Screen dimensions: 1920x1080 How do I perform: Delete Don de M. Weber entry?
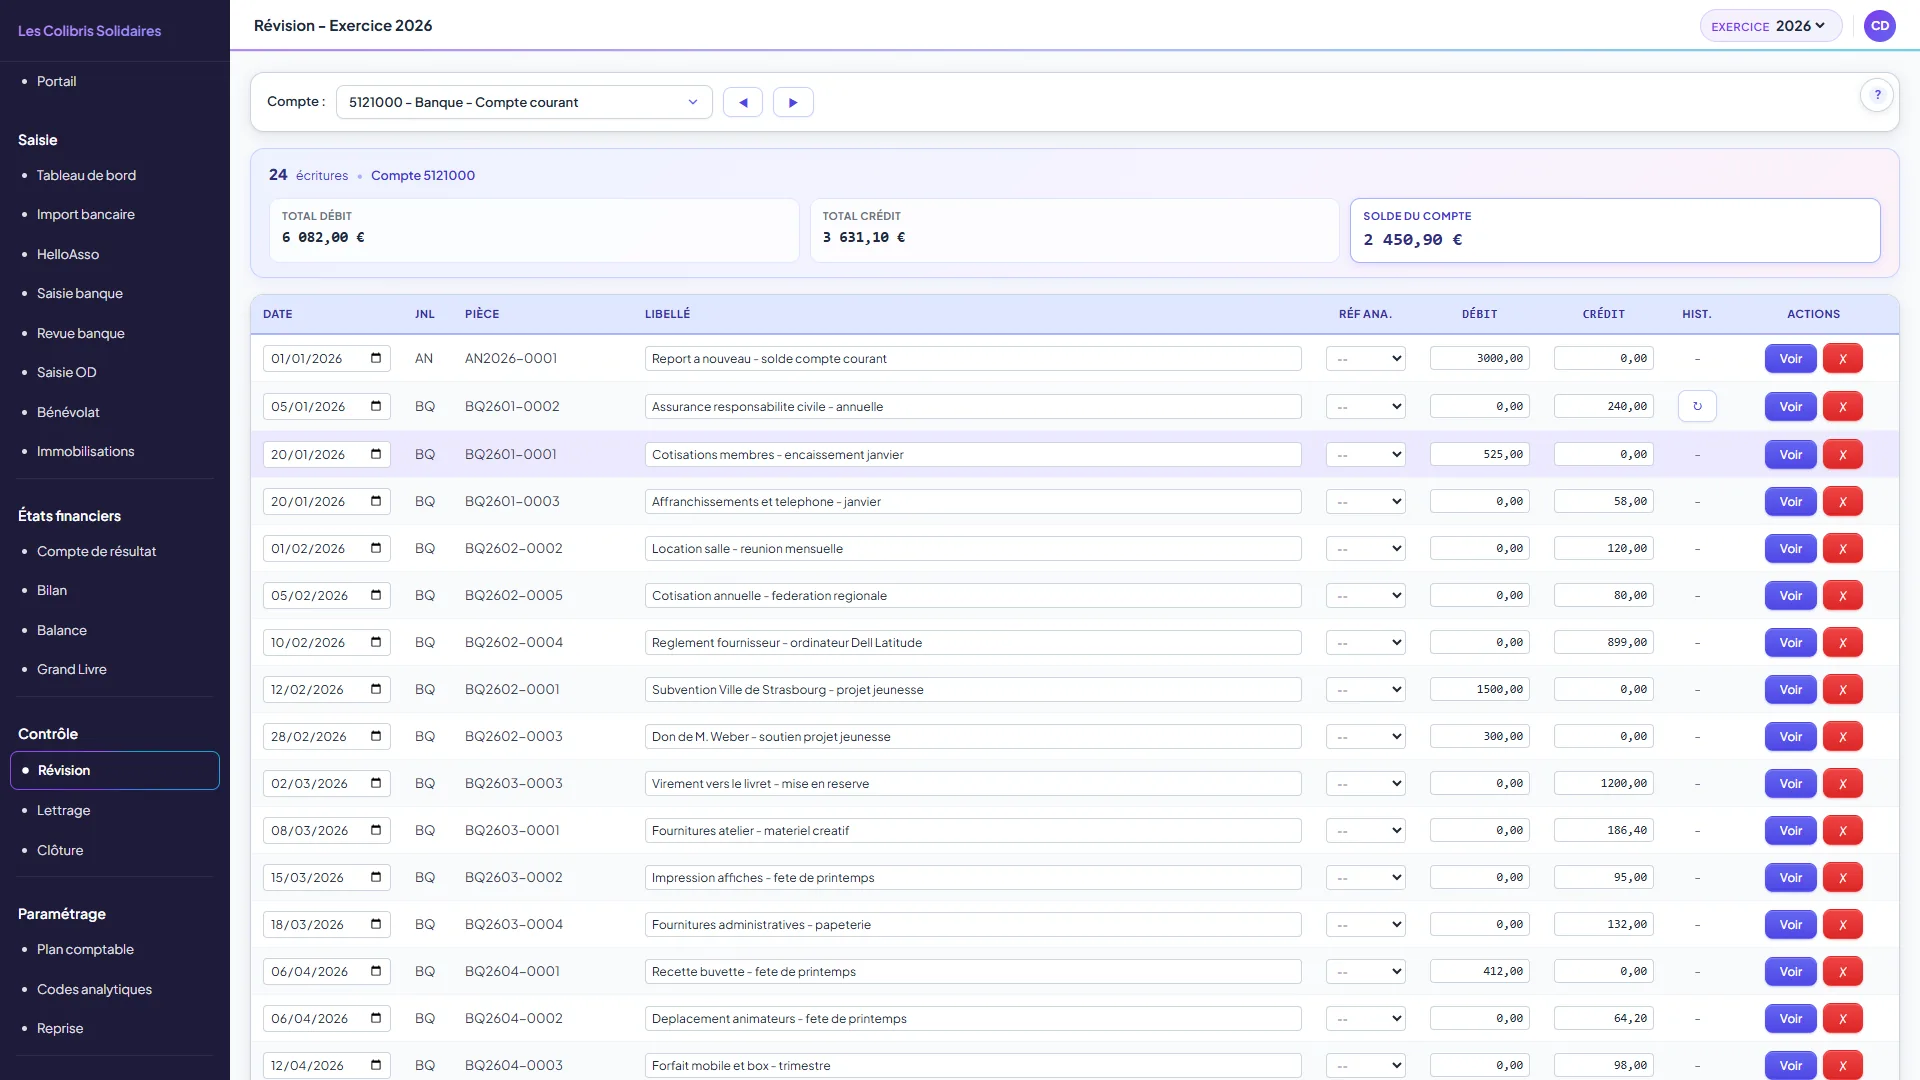point(1842,736)
